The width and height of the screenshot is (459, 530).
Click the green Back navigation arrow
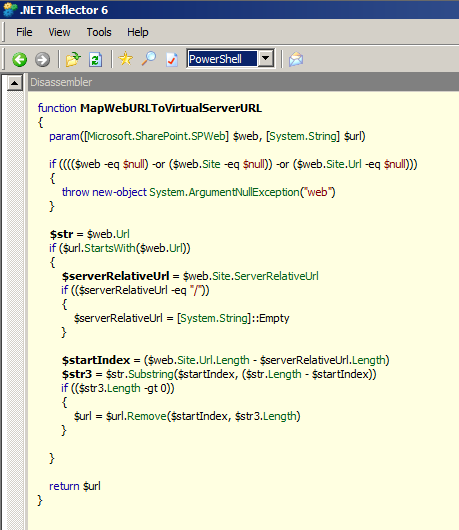(x=20, y=59)
